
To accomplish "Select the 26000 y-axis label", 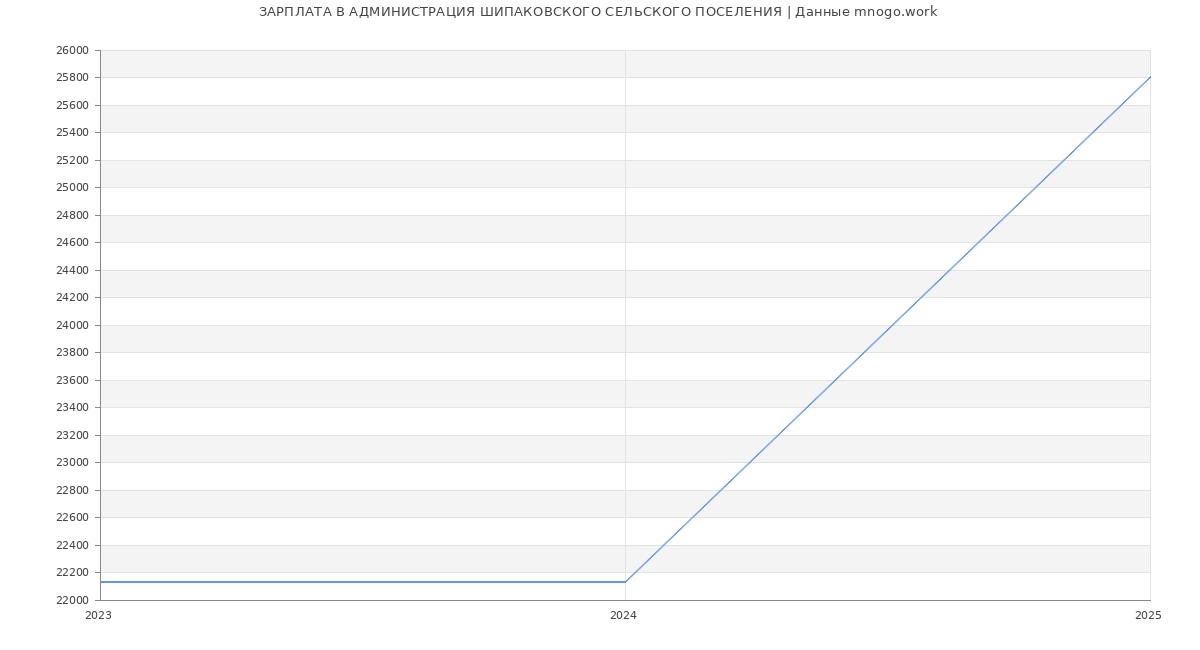I will click(72, 50).
